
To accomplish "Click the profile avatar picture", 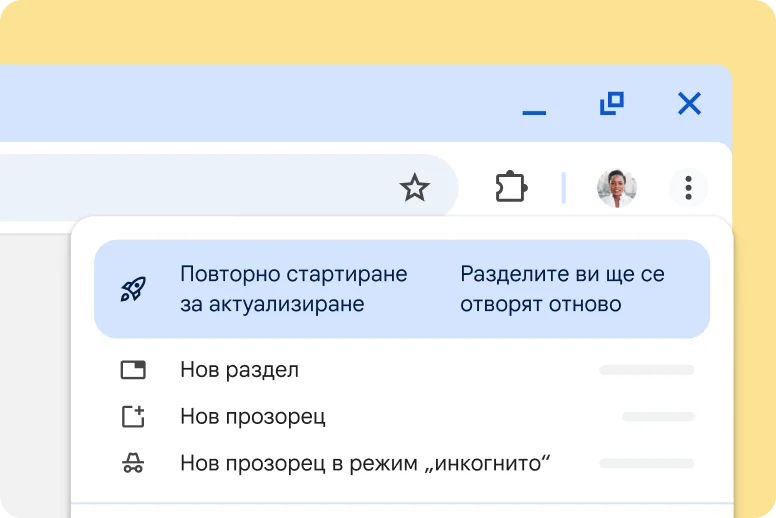I will pos(616,187).
